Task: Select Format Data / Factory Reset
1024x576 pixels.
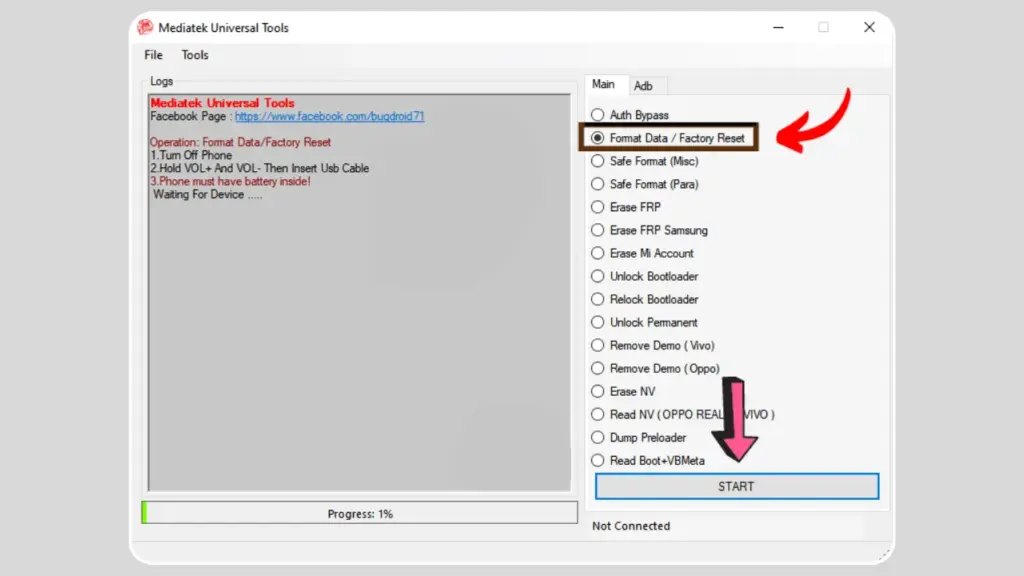Action: coord(598,138)
